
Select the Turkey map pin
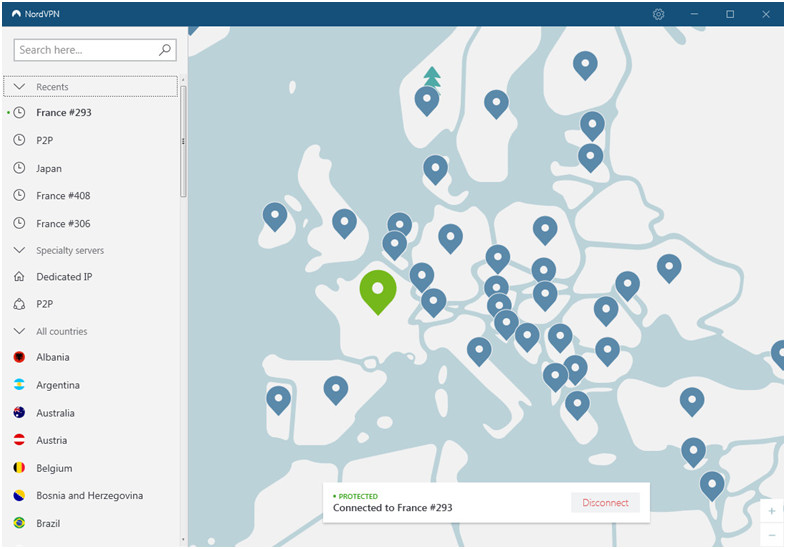point(692,401)
